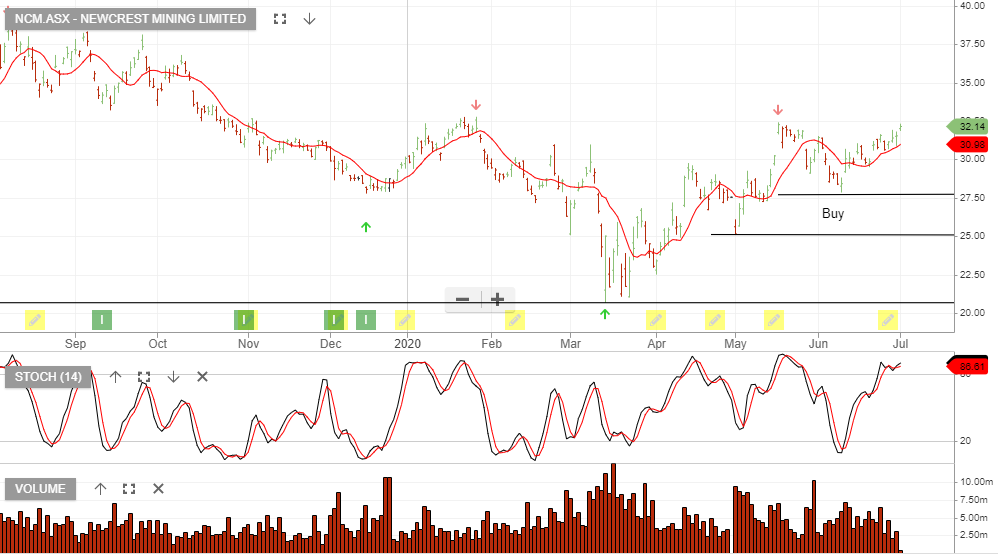The image size is (998, 554).
Task: Select the Buy text annotation
Action: point(833,213)
